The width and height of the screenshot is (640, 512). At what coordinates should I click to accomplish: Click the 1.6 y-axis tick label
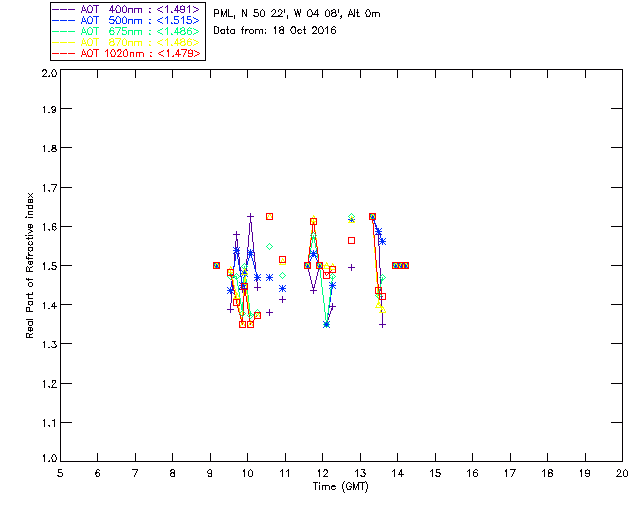pyautogui.click(x=49, y=227)
